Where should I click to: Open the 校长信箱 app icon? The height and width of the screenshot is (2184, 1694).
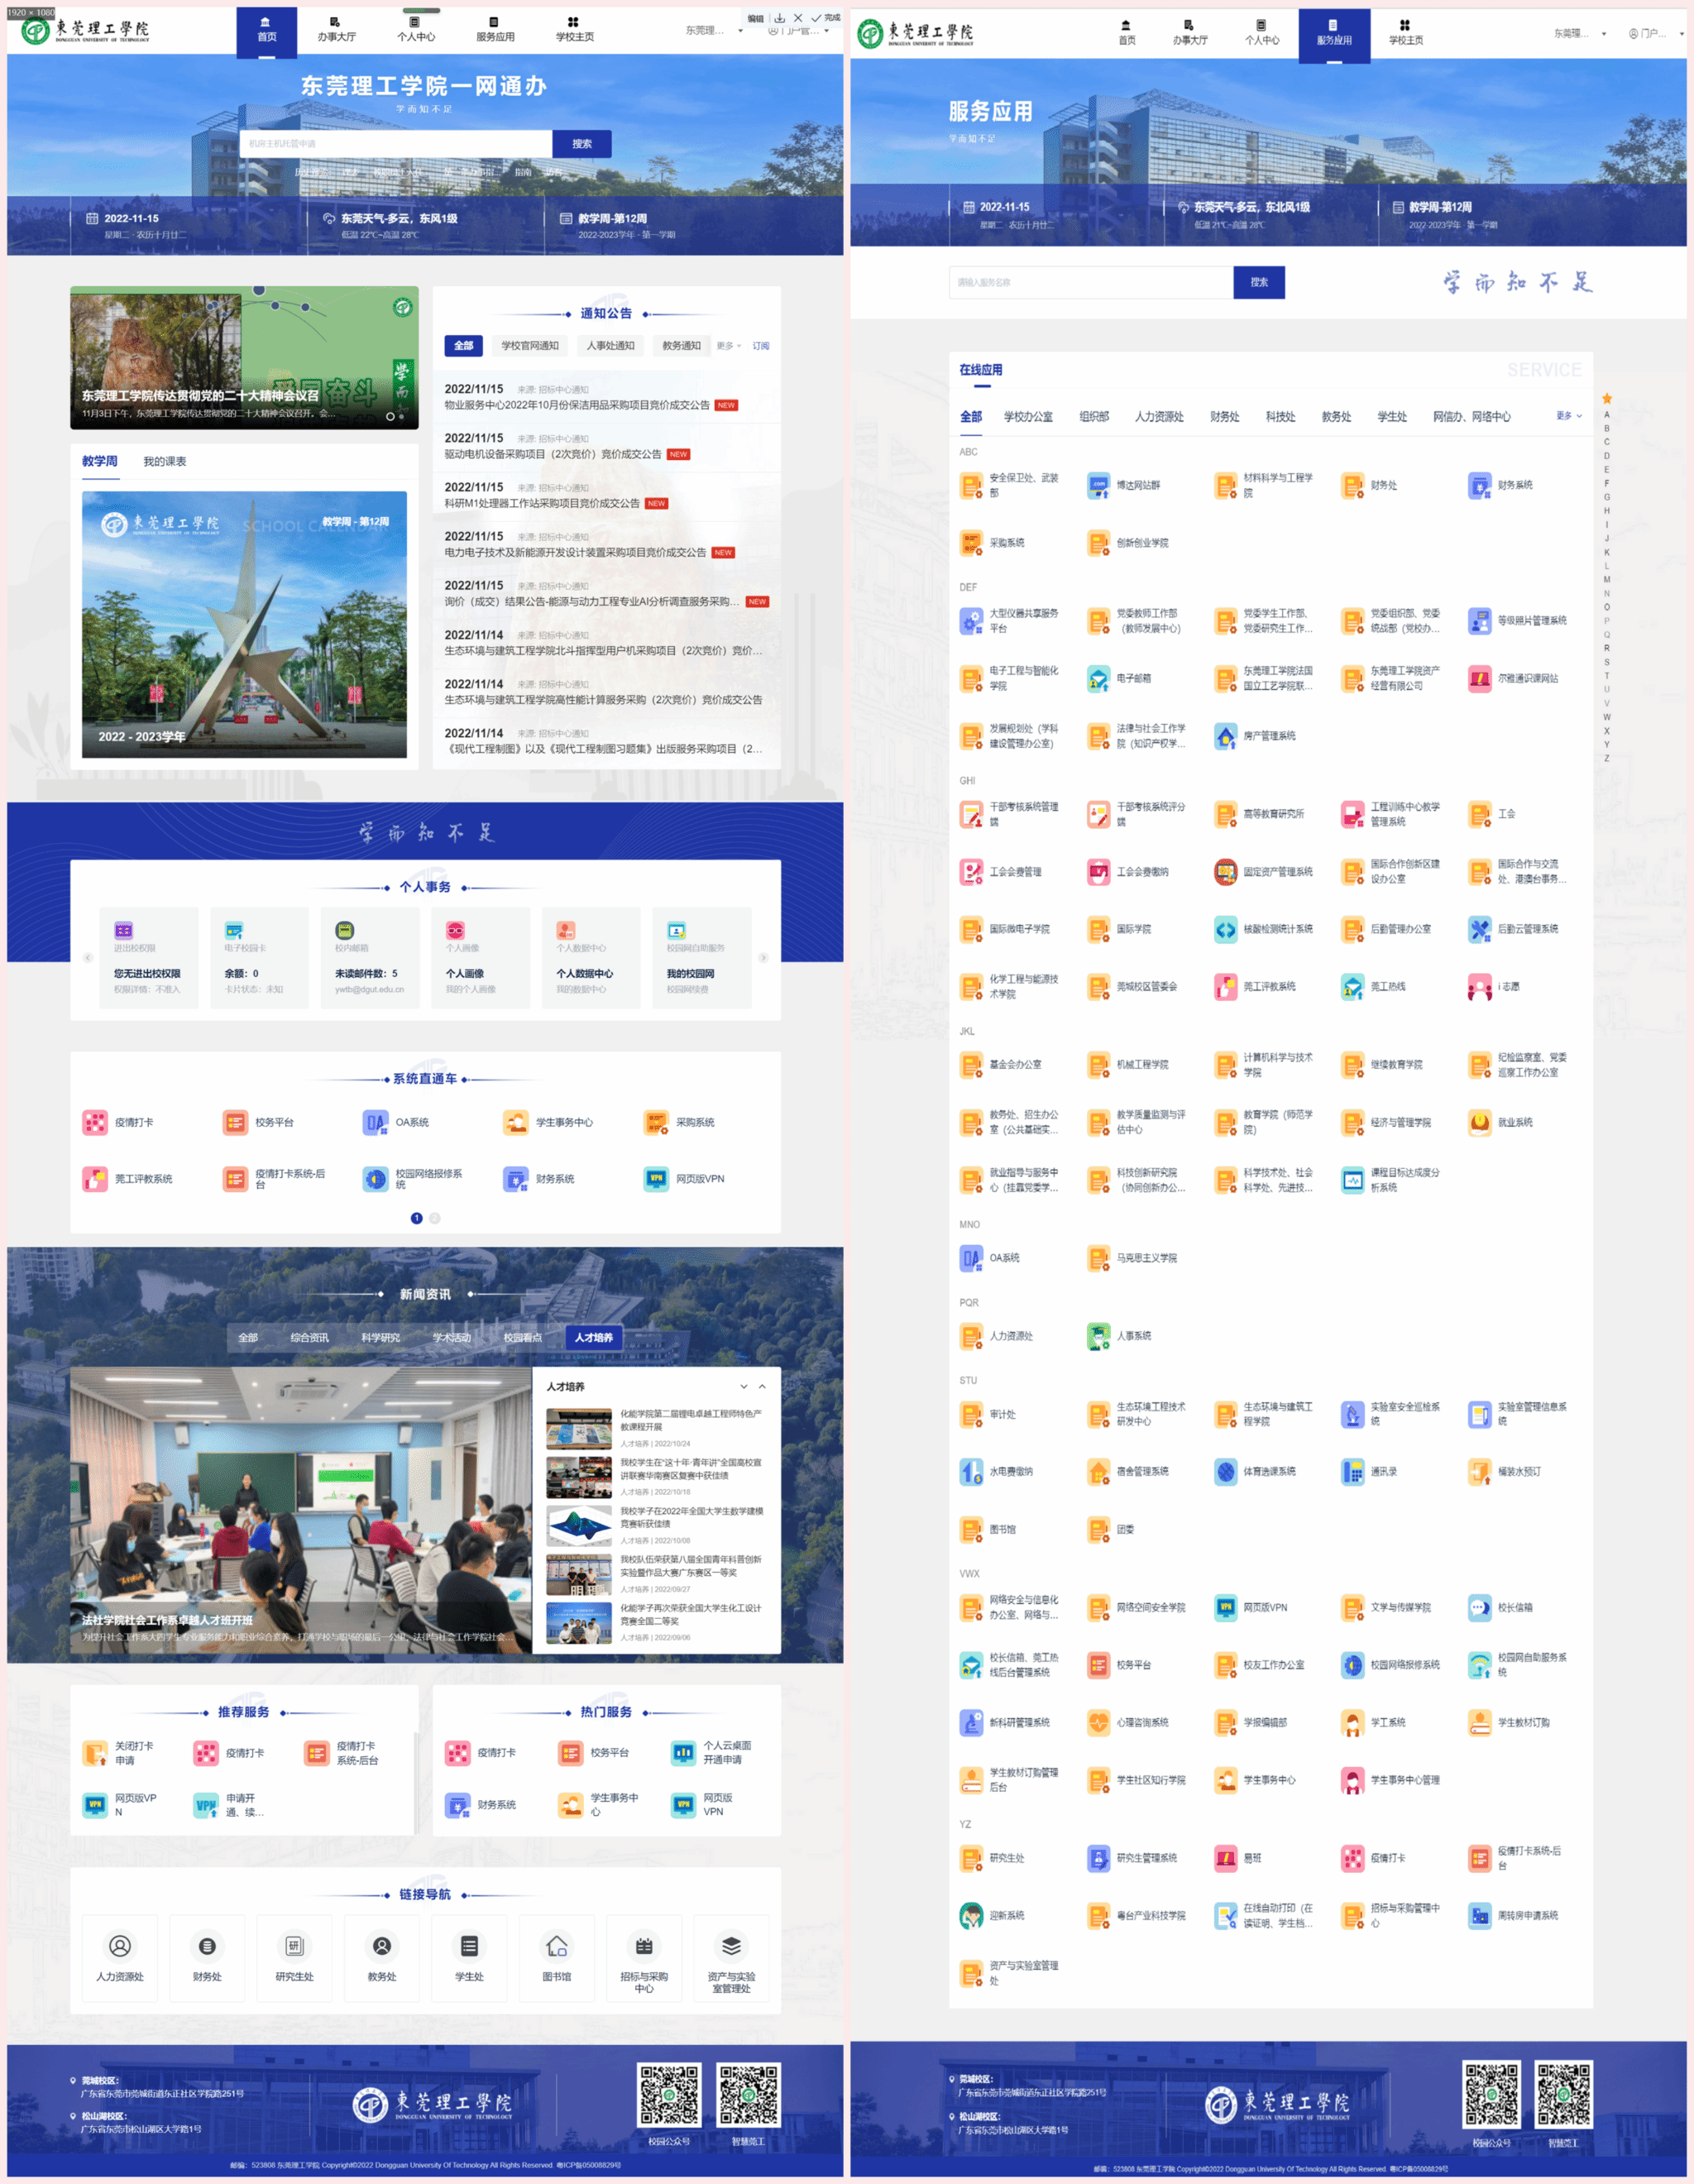(x=1479, y=1608)
